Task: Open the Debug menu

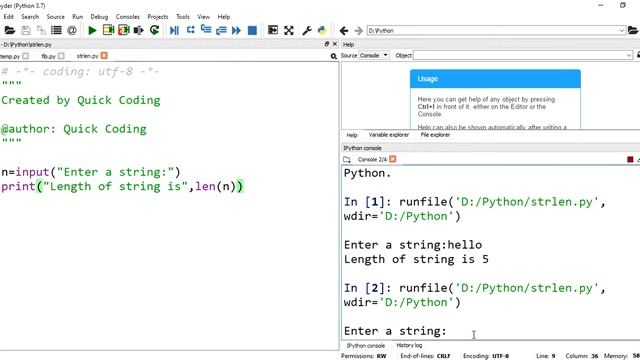Action: pyautogui.click(x=99, y=17)
